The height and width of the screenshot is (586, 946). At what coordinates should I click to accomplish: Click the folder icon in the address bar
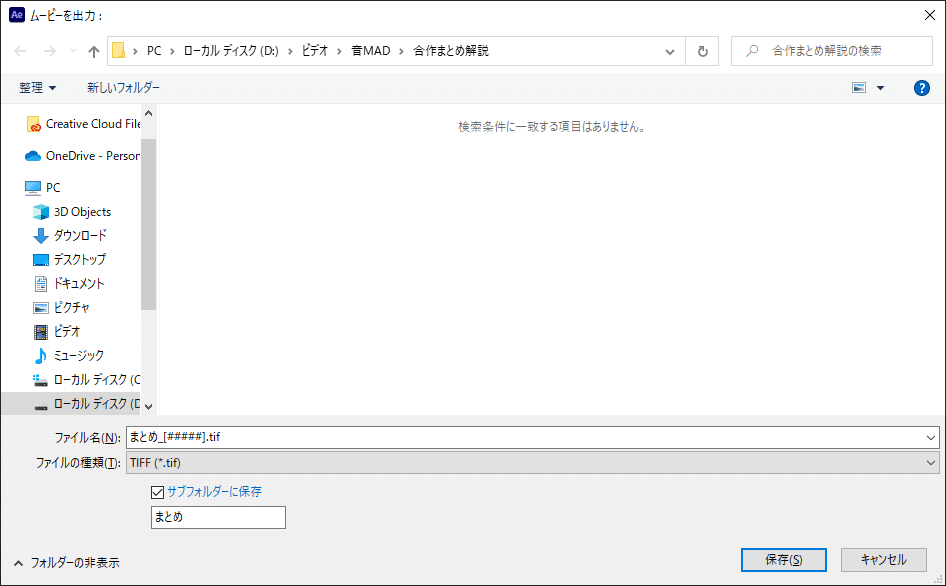119,51
